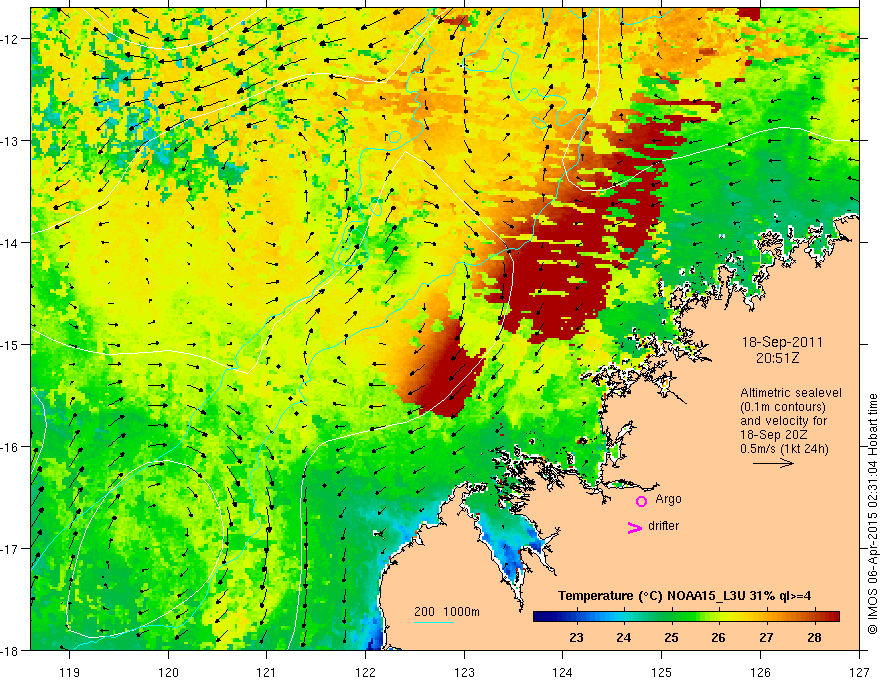Click the 'and velocity for' caption line
This screenshot has width=880, height=680.
783,421
